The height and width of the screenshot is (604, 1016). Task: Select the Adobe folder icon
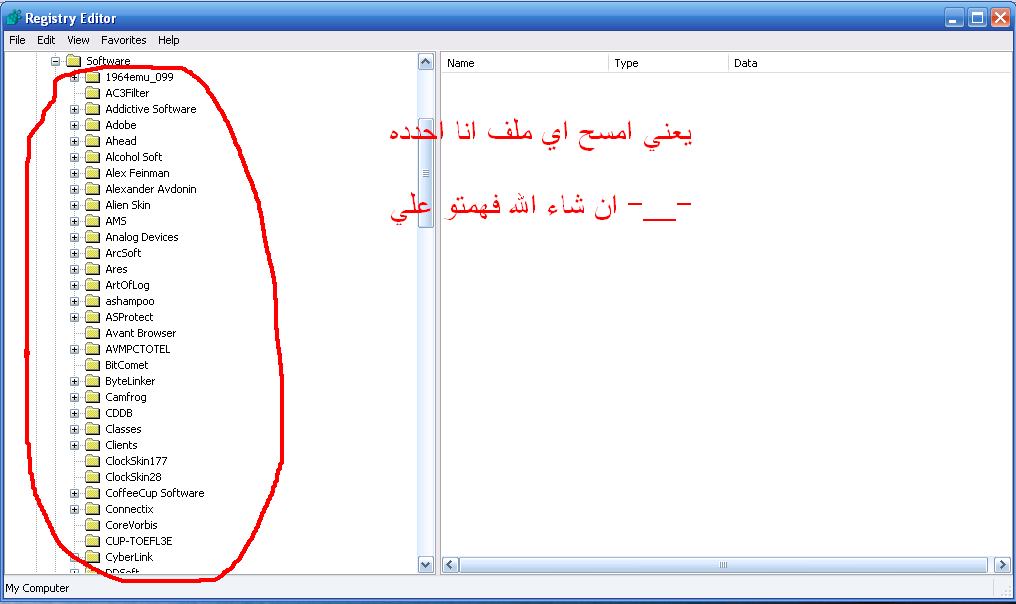pyautogui.click(x=93, y=125)
